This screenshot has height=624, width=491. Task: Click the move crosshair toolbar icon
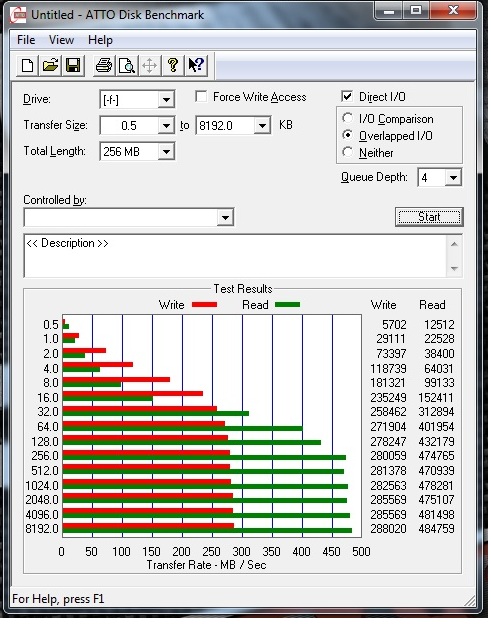click(150, 65)
